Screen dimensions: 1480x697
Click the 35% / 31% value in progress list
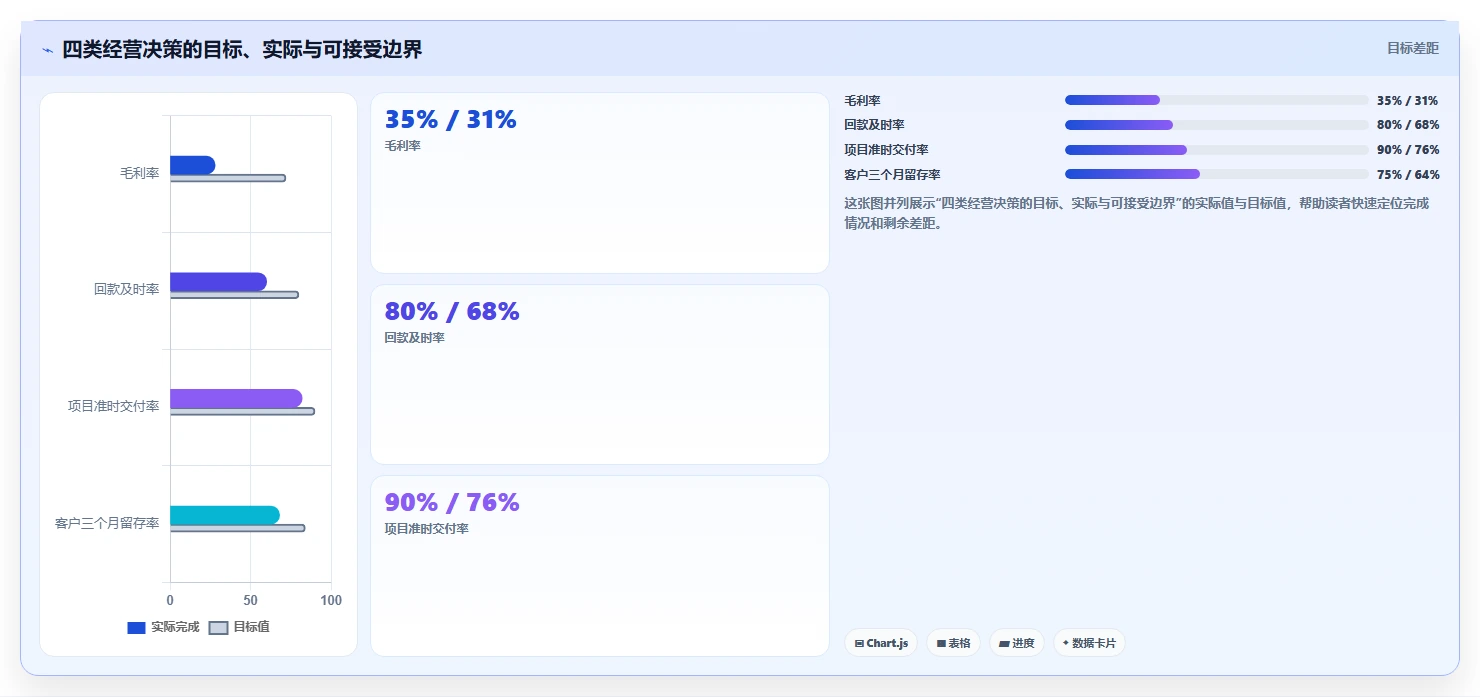coord(1407,101)
